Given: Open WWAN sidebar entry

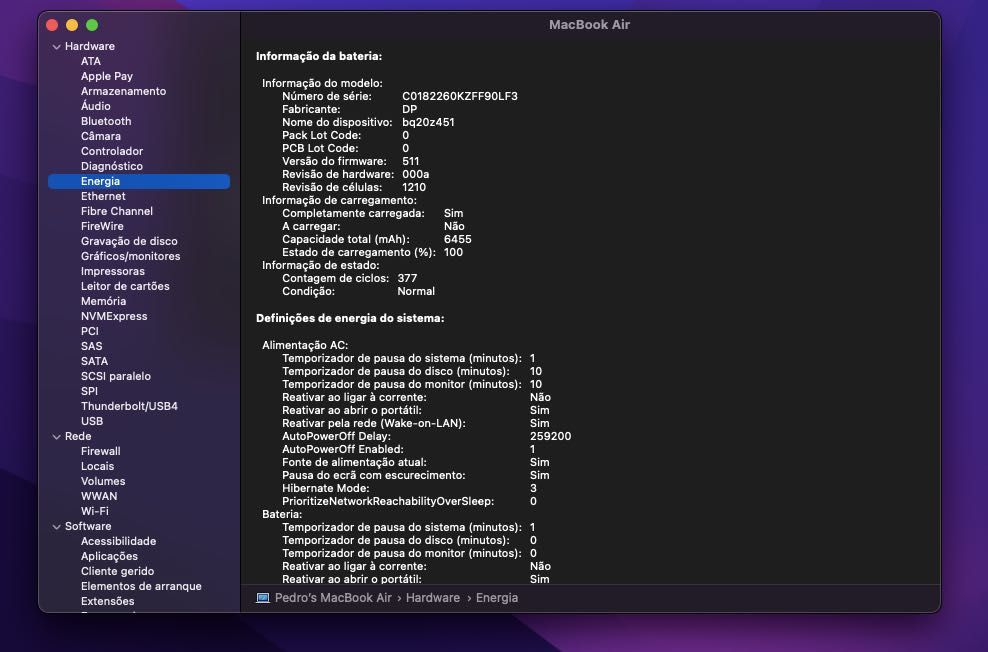Looking at the screenshot, I should click(x=99, y=496).
